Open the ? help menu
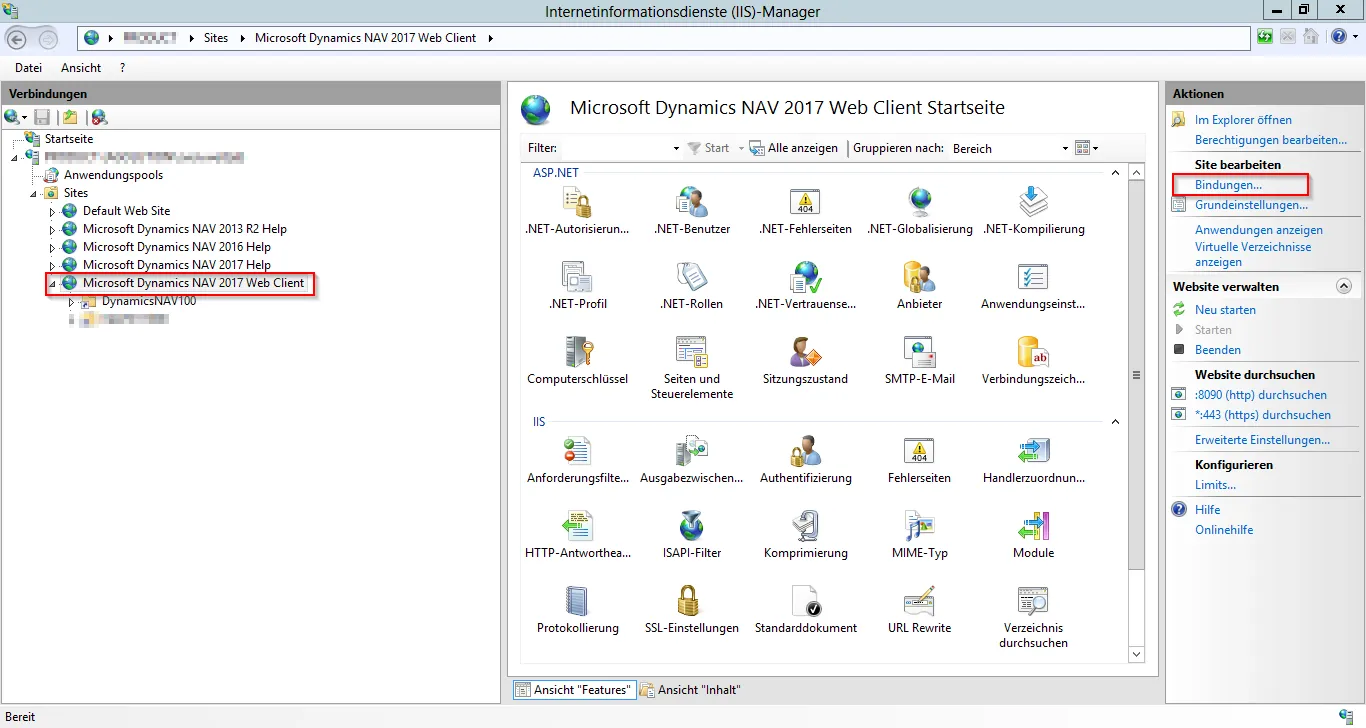This screenshot has height=728, width=1366. tap(122, 68)
